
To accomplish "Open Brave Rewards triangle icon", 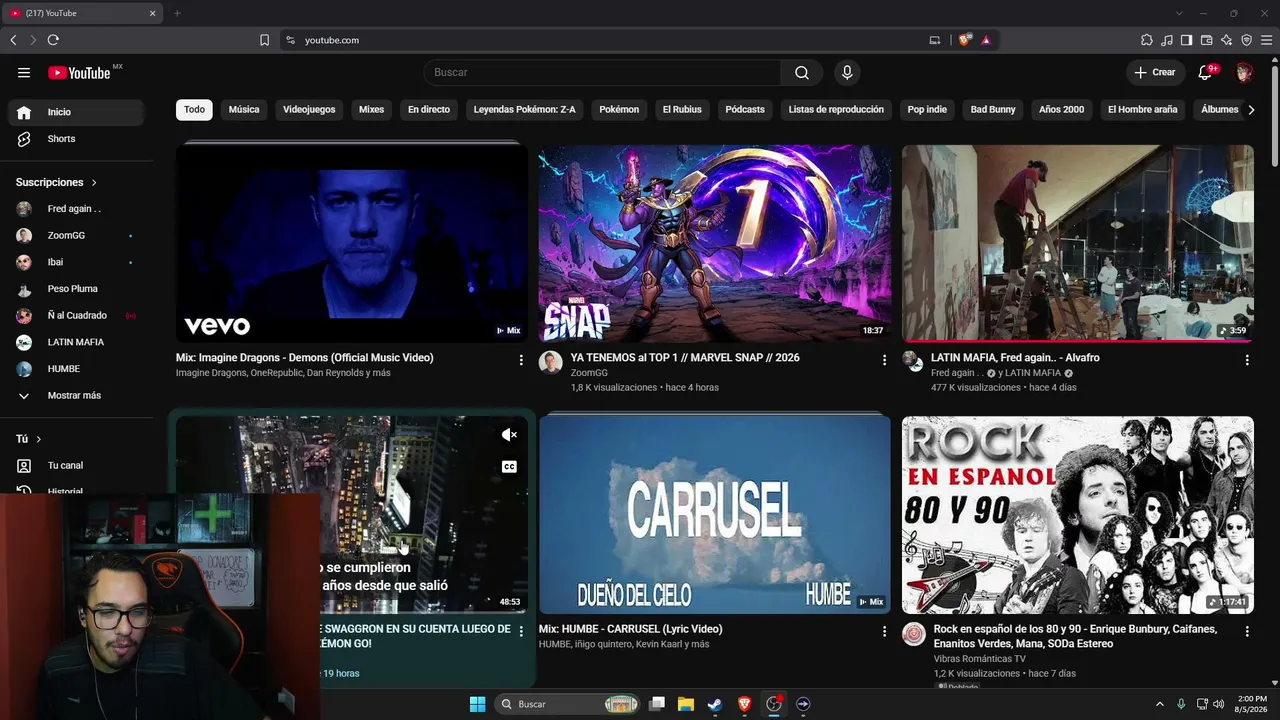I will point(986,40).
